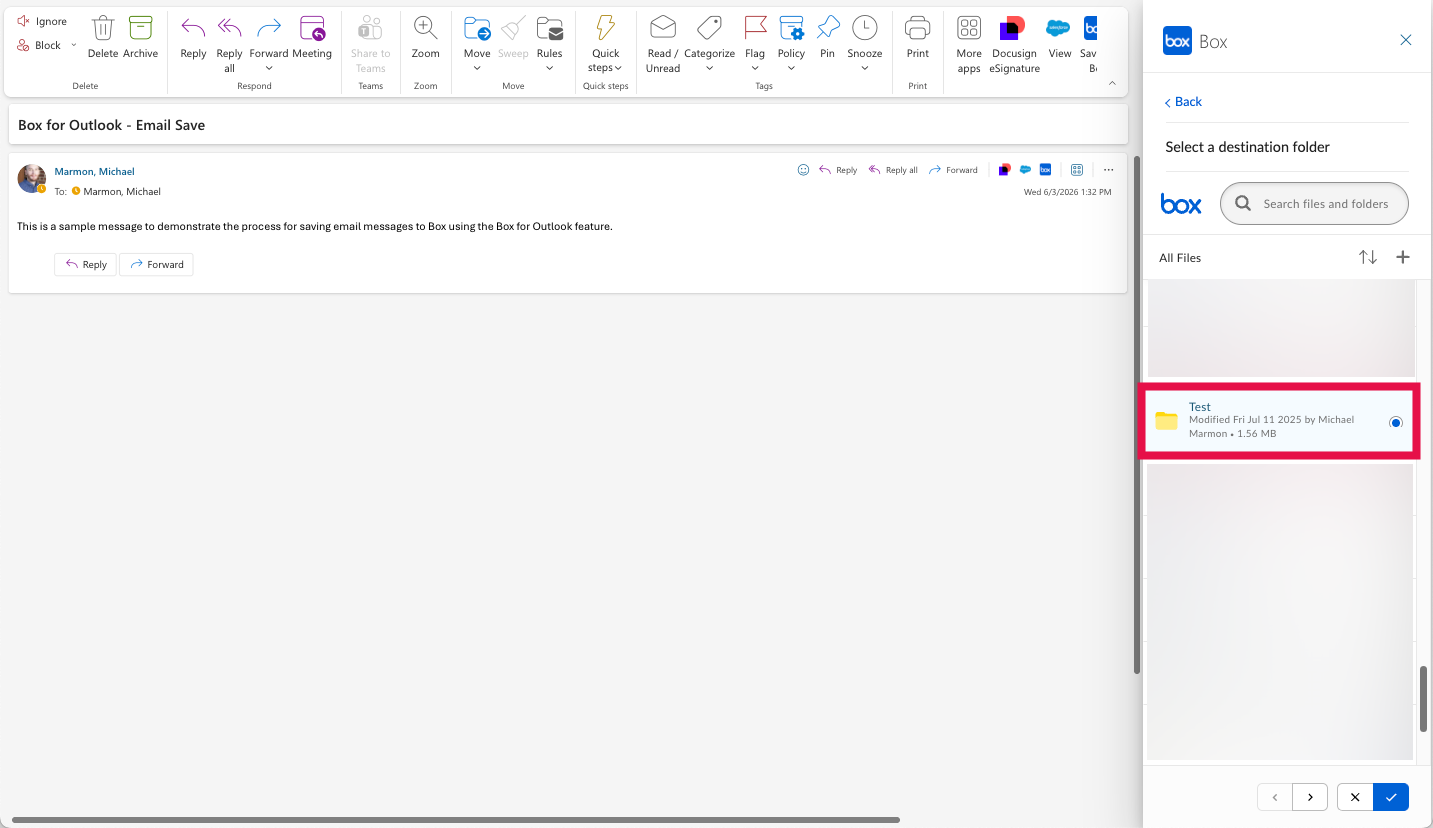Click the Salesforce View ribbon button
Screen dimensions: 1433x828
(x=1059, y=37)
